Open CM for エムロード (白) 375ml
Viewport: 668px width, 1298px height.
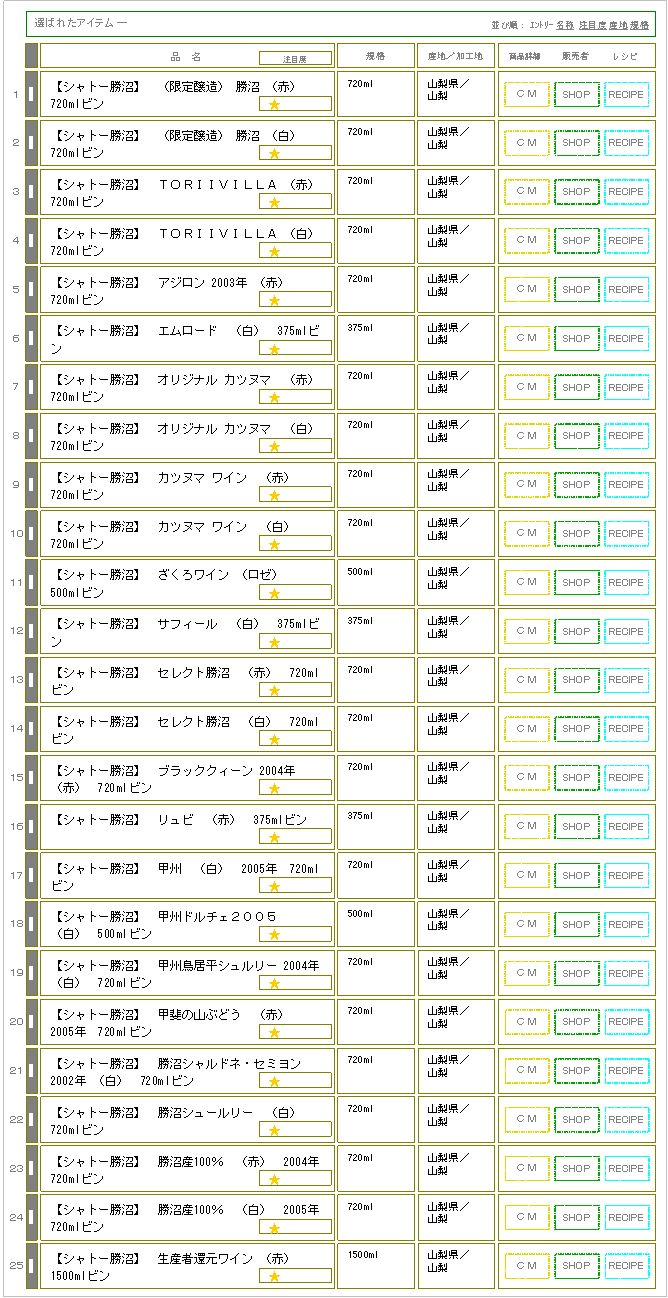pyautogui.click(x=527, y=338)
